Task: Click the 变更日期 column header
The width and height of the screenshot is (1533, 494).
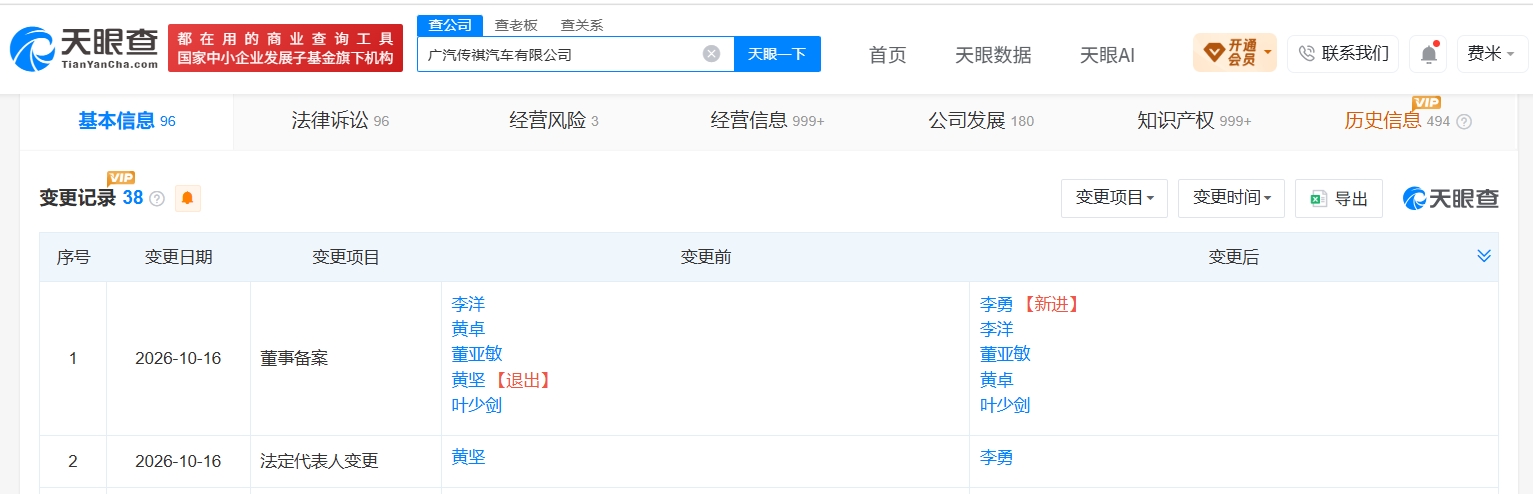Action: click(178, 257)
